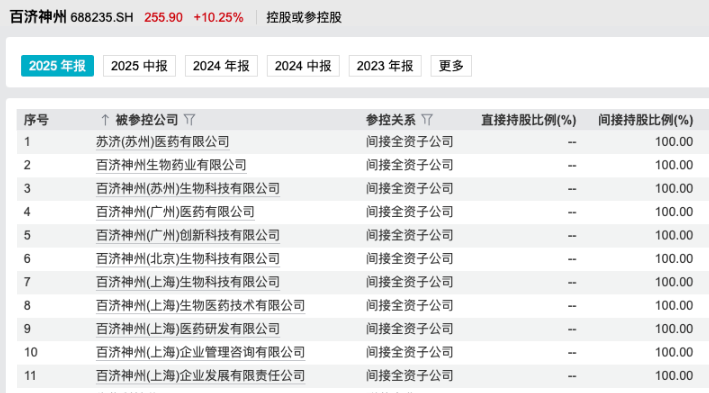Image resolution: width=709 pixels, height=393 pixels.
Task: Click the change percentage +10.25%
Action: [x=218, y=18]
